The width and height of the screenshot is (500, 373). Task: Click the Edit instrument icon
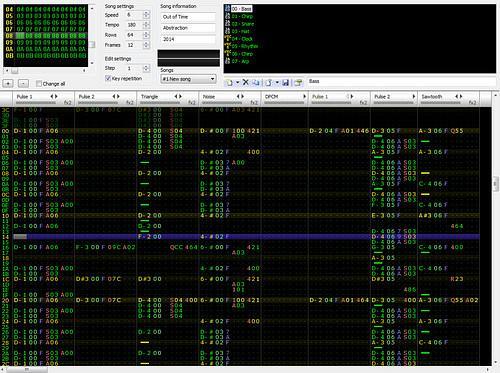pyautogui.click(x=298, y=82)
